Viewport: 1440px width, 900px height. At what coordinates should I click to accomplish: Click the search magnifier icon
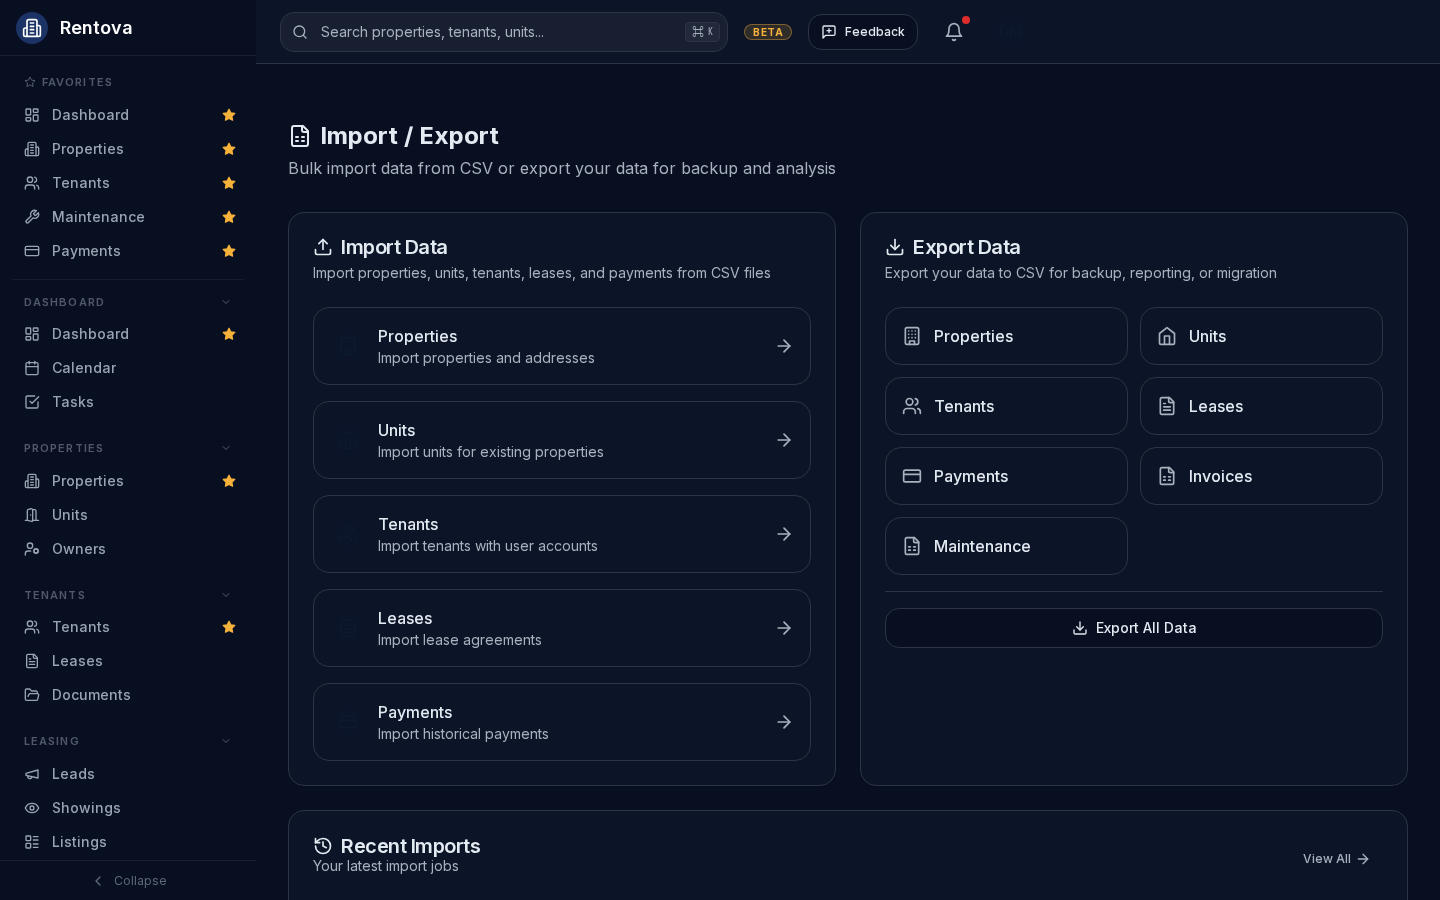[300, 32]
